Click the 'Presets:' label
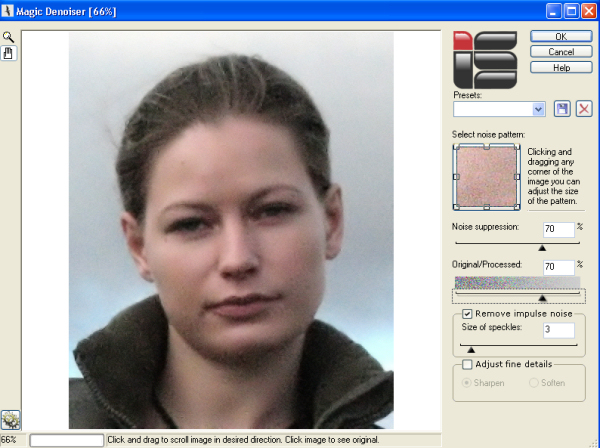The image size is (600, 448). tap(468, 95)
